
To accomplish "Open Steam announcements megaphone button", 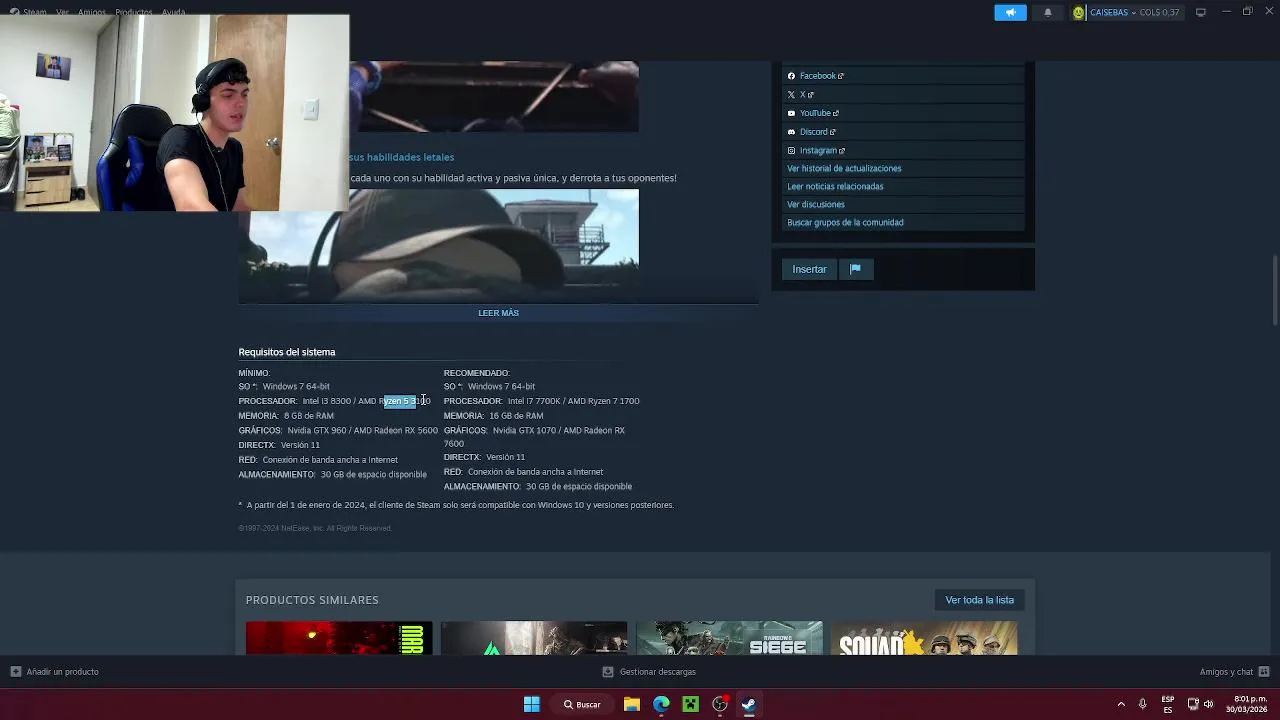I will tap(1010, 12).
